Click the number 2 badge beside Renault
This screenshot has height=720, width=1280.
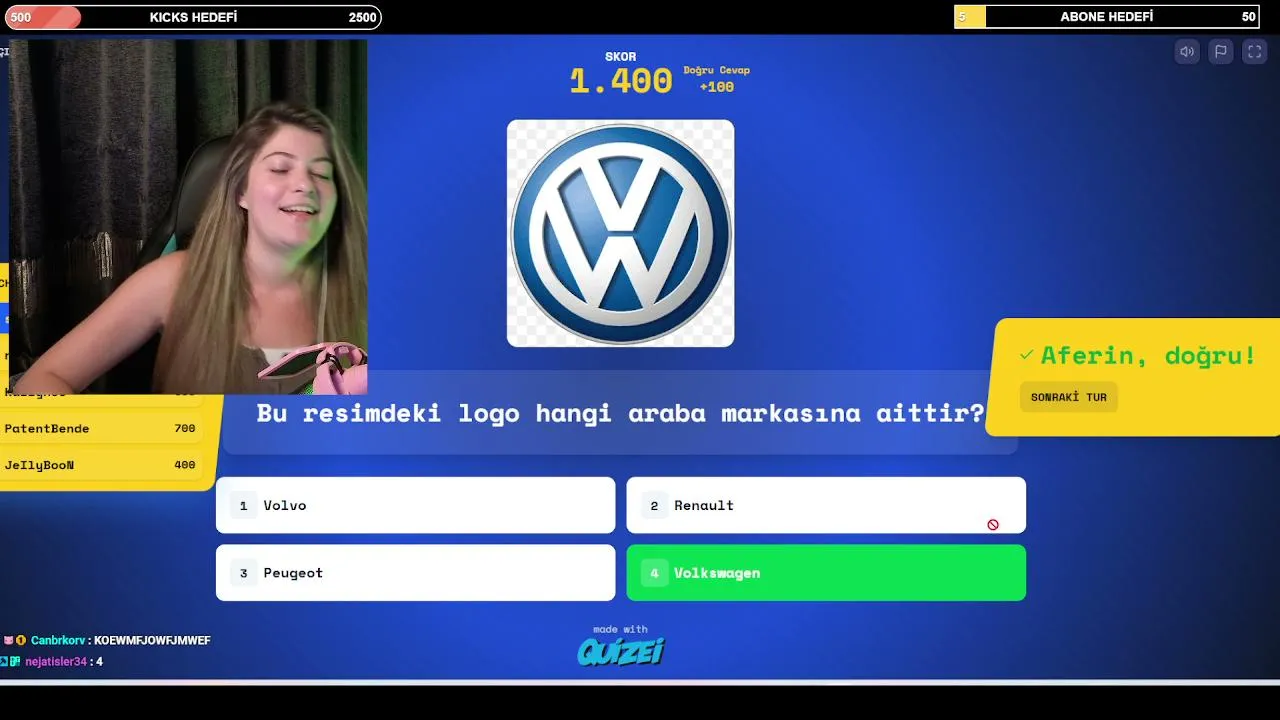tap(654, 506)
